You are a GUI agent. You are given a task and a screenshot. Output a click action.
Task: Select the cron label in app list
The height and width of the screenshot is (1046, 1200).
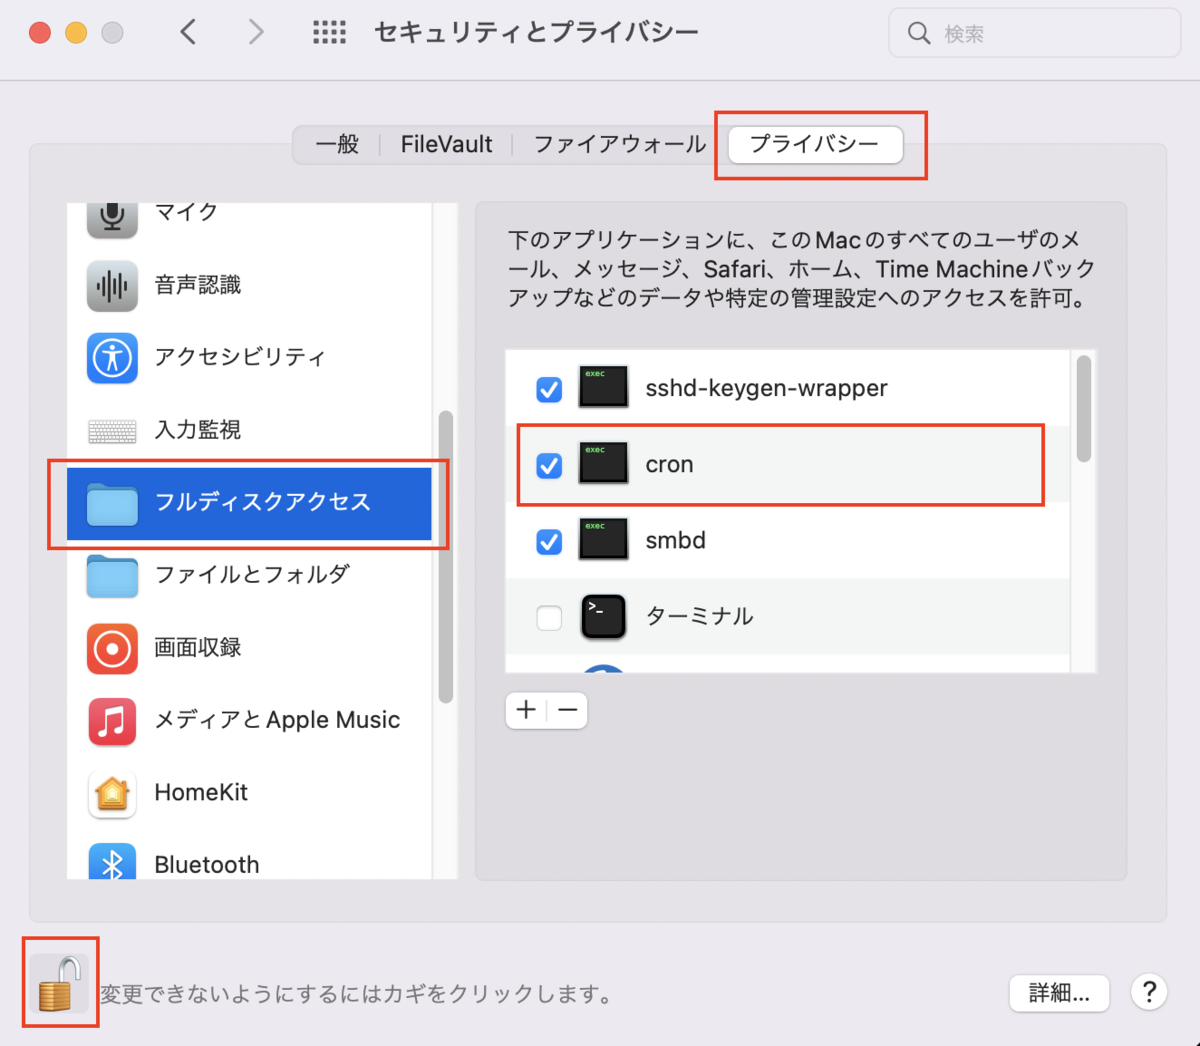point(669,464)
